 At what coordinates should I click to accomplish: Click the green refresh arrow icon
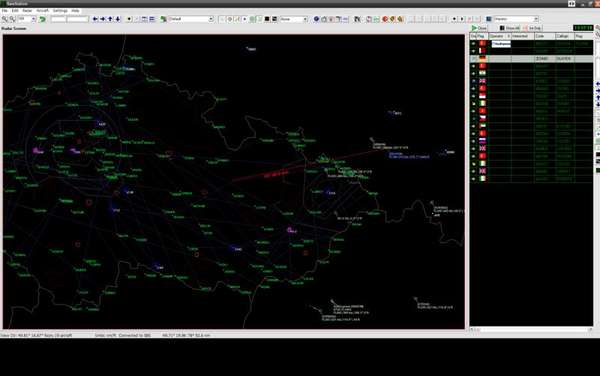tap(42, 19)
